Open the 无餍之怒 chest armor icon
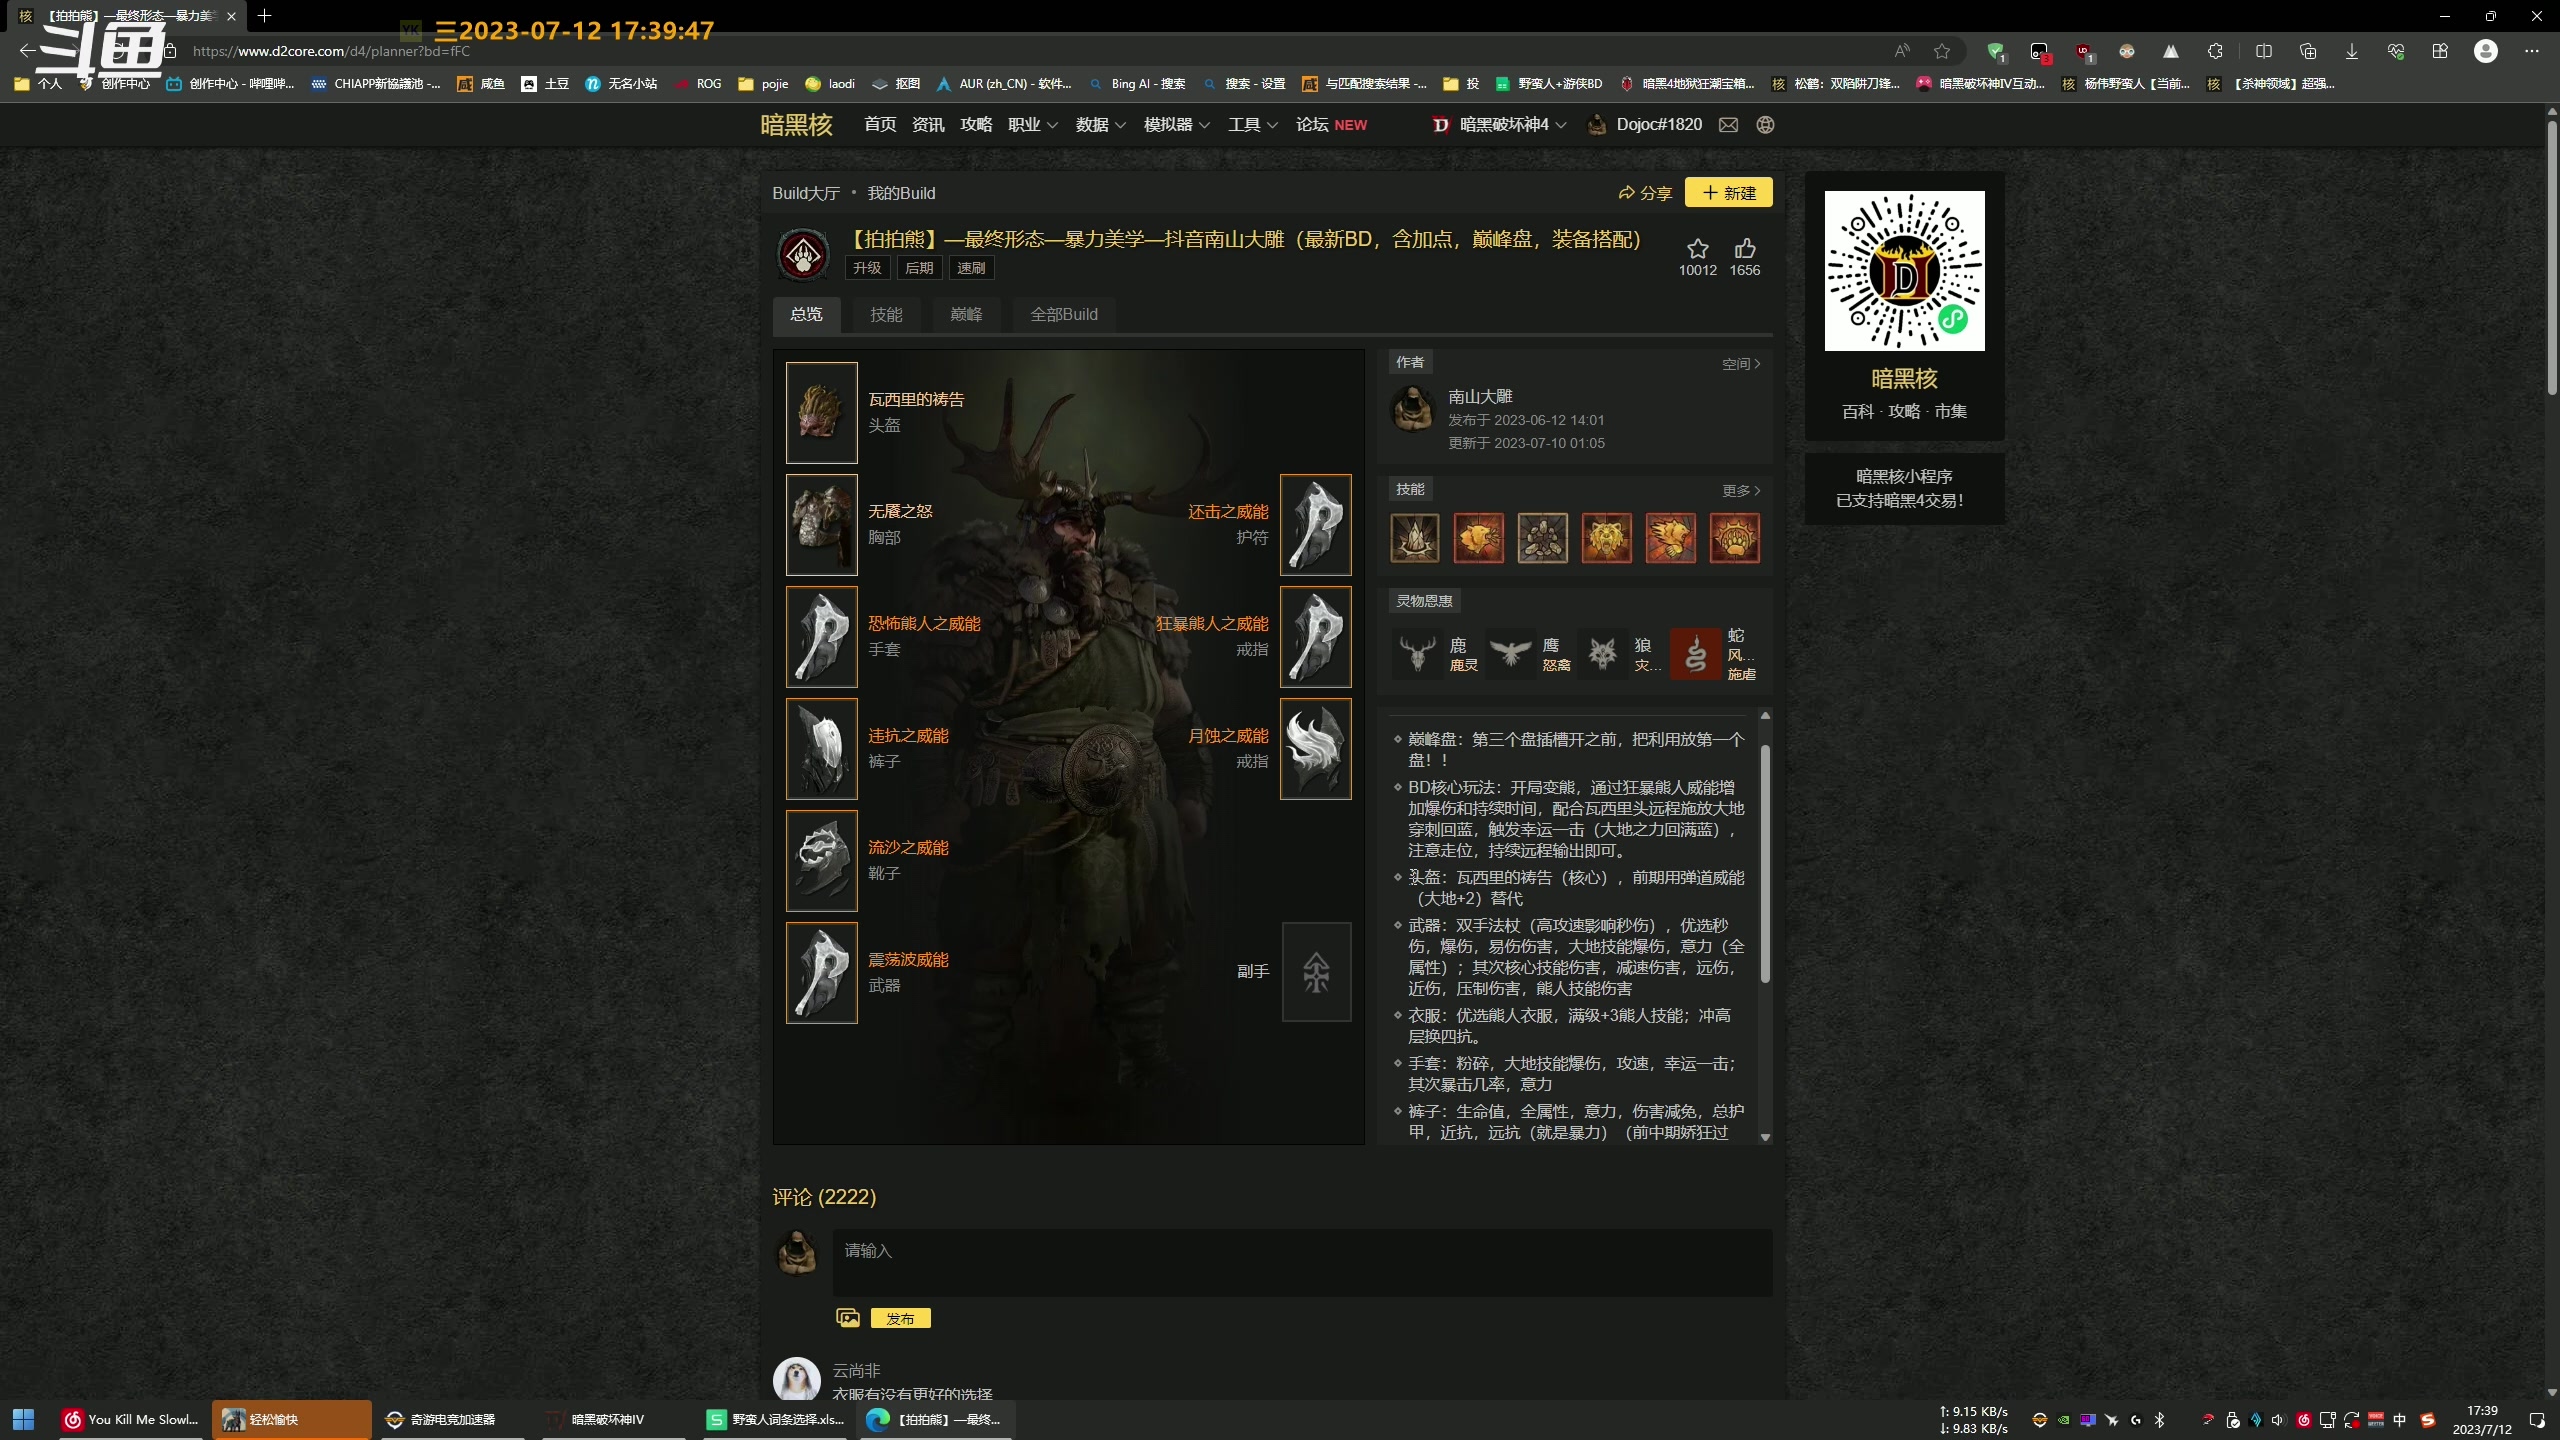This screenshot has width=2560, height=1440. tap(821, 525)
